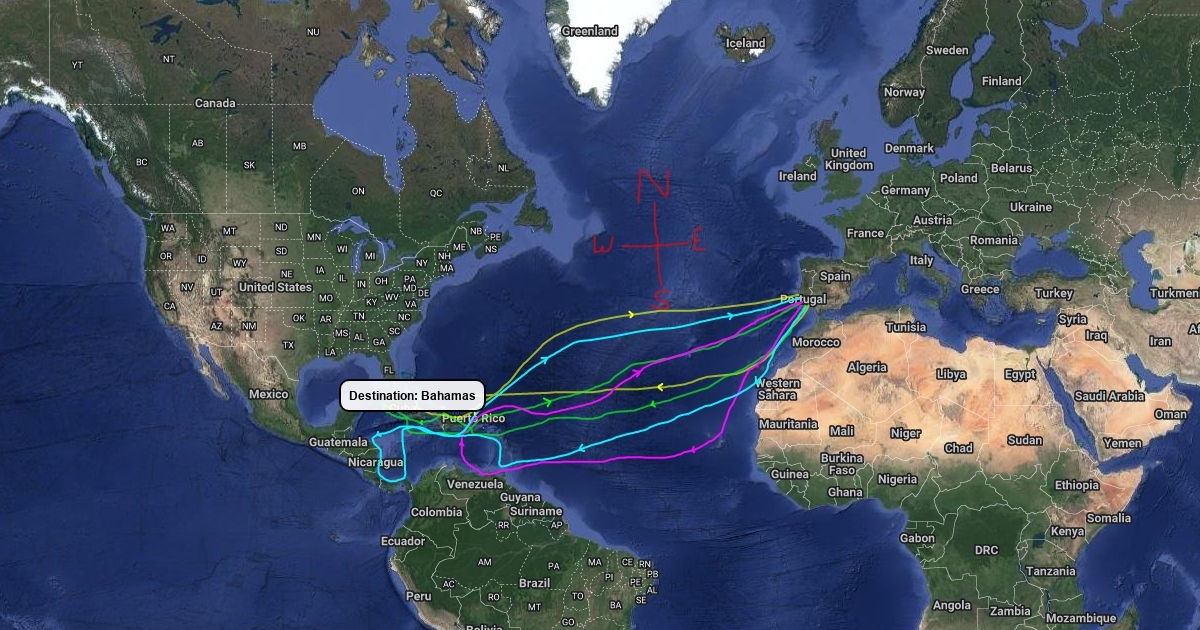Select the United Kingdom map label
Image resolution: width=1200 pixels, height=630 pixels.
click(x=851, y=159)
